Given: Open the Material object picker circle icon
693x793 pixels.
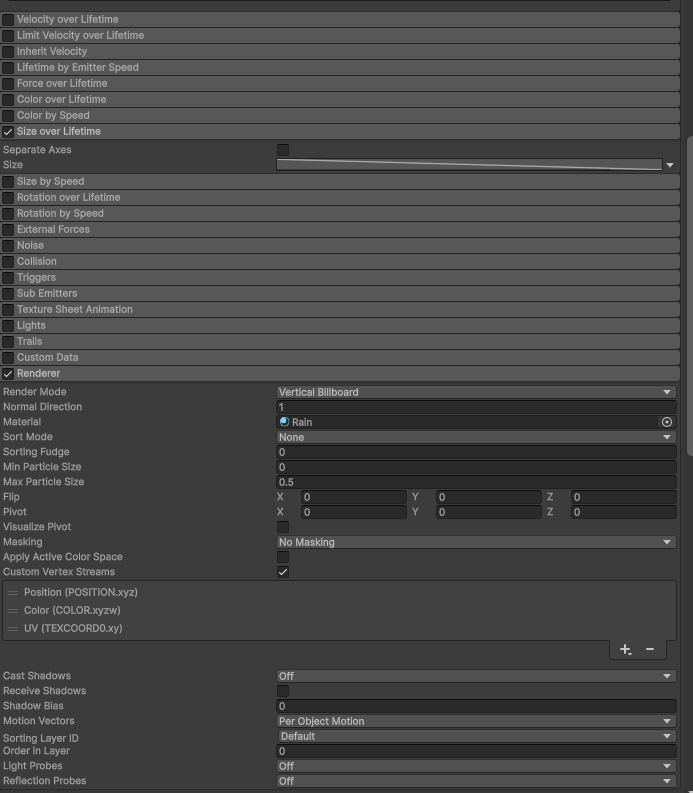Looking at the screenshot, I should pyautogui.click(x=667, y=422).
